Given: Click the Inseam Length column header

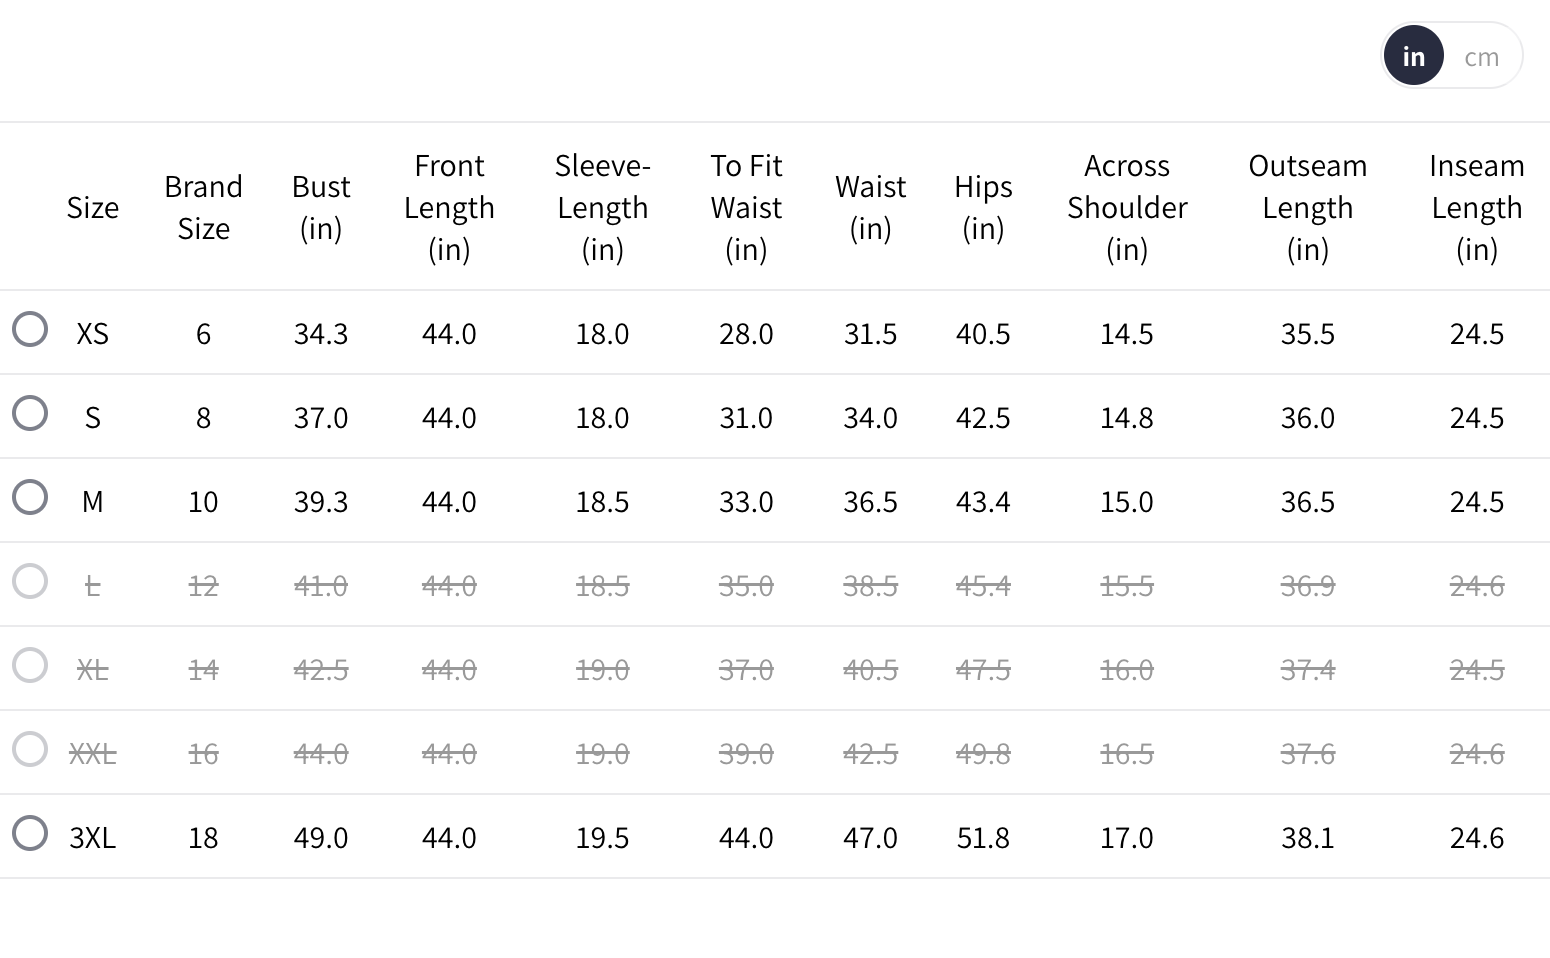Looking at the screenshot, I should click(1476, 207).
